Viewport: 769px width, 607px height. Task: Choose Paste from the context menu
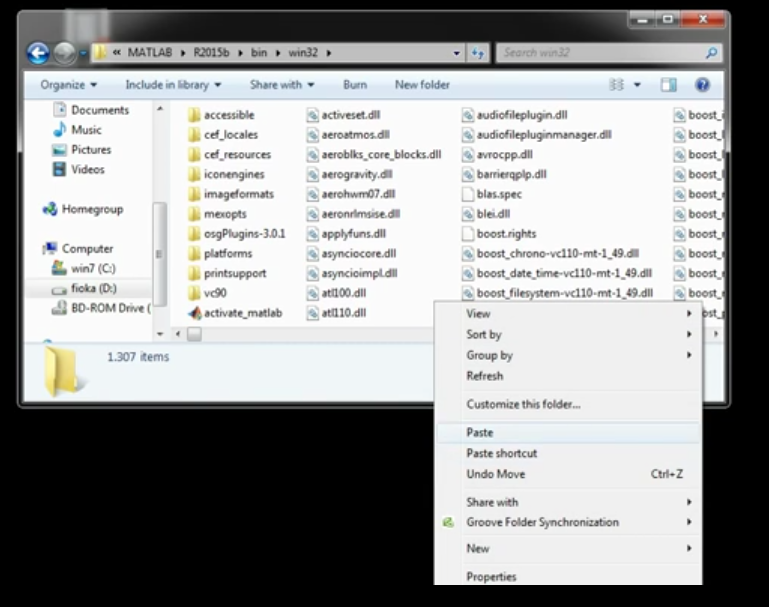(x=568, y=433)
